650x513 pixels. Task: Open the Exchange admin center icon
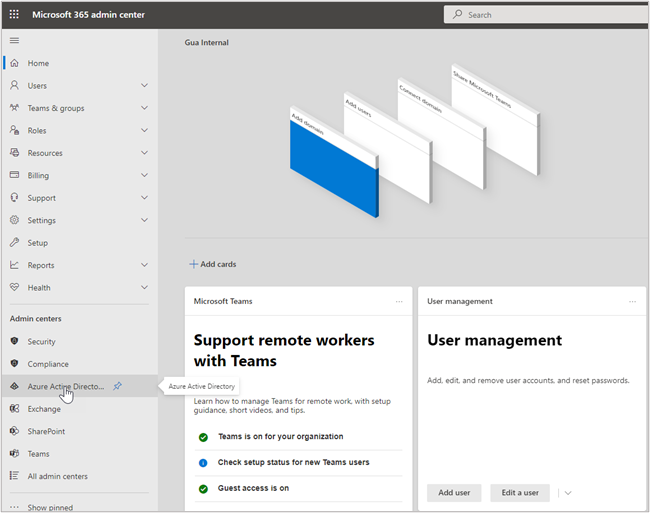tap(14, 409)
